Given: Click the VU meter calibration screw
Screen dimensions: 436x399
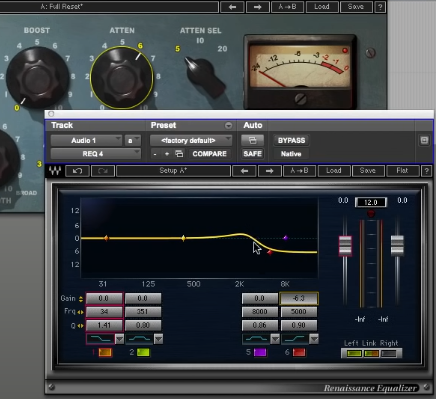Looking at the screenshot, I should tap(301, 99).
